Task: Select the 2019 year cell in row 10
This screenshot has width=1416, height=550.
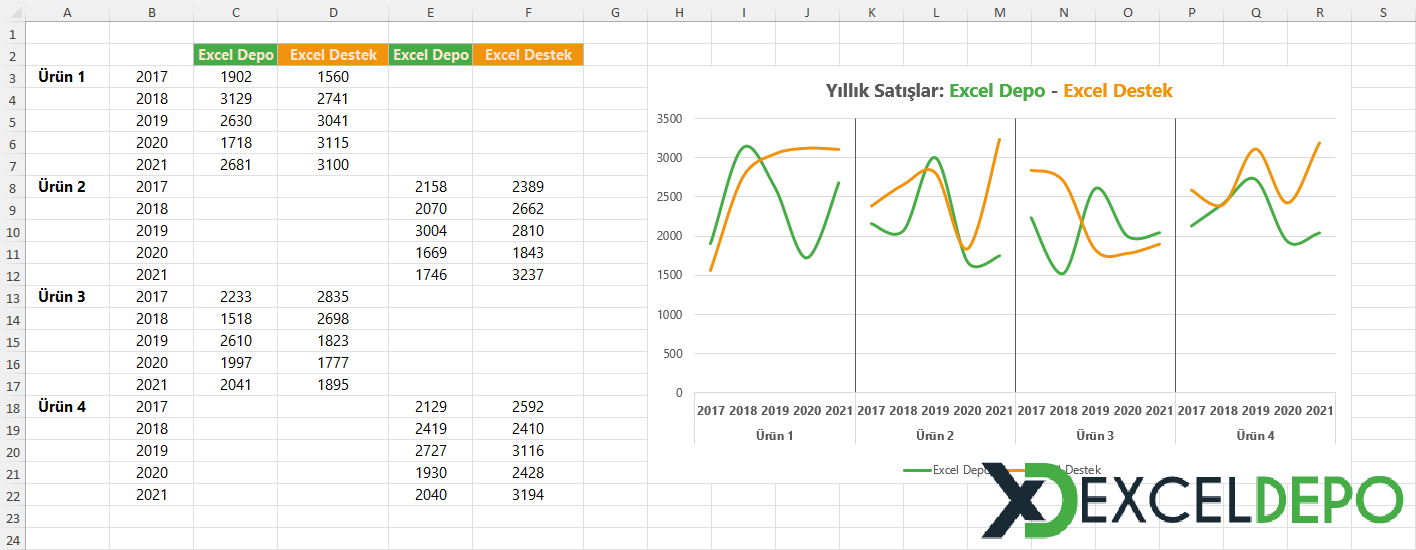Action: click(x=151, y=231)
